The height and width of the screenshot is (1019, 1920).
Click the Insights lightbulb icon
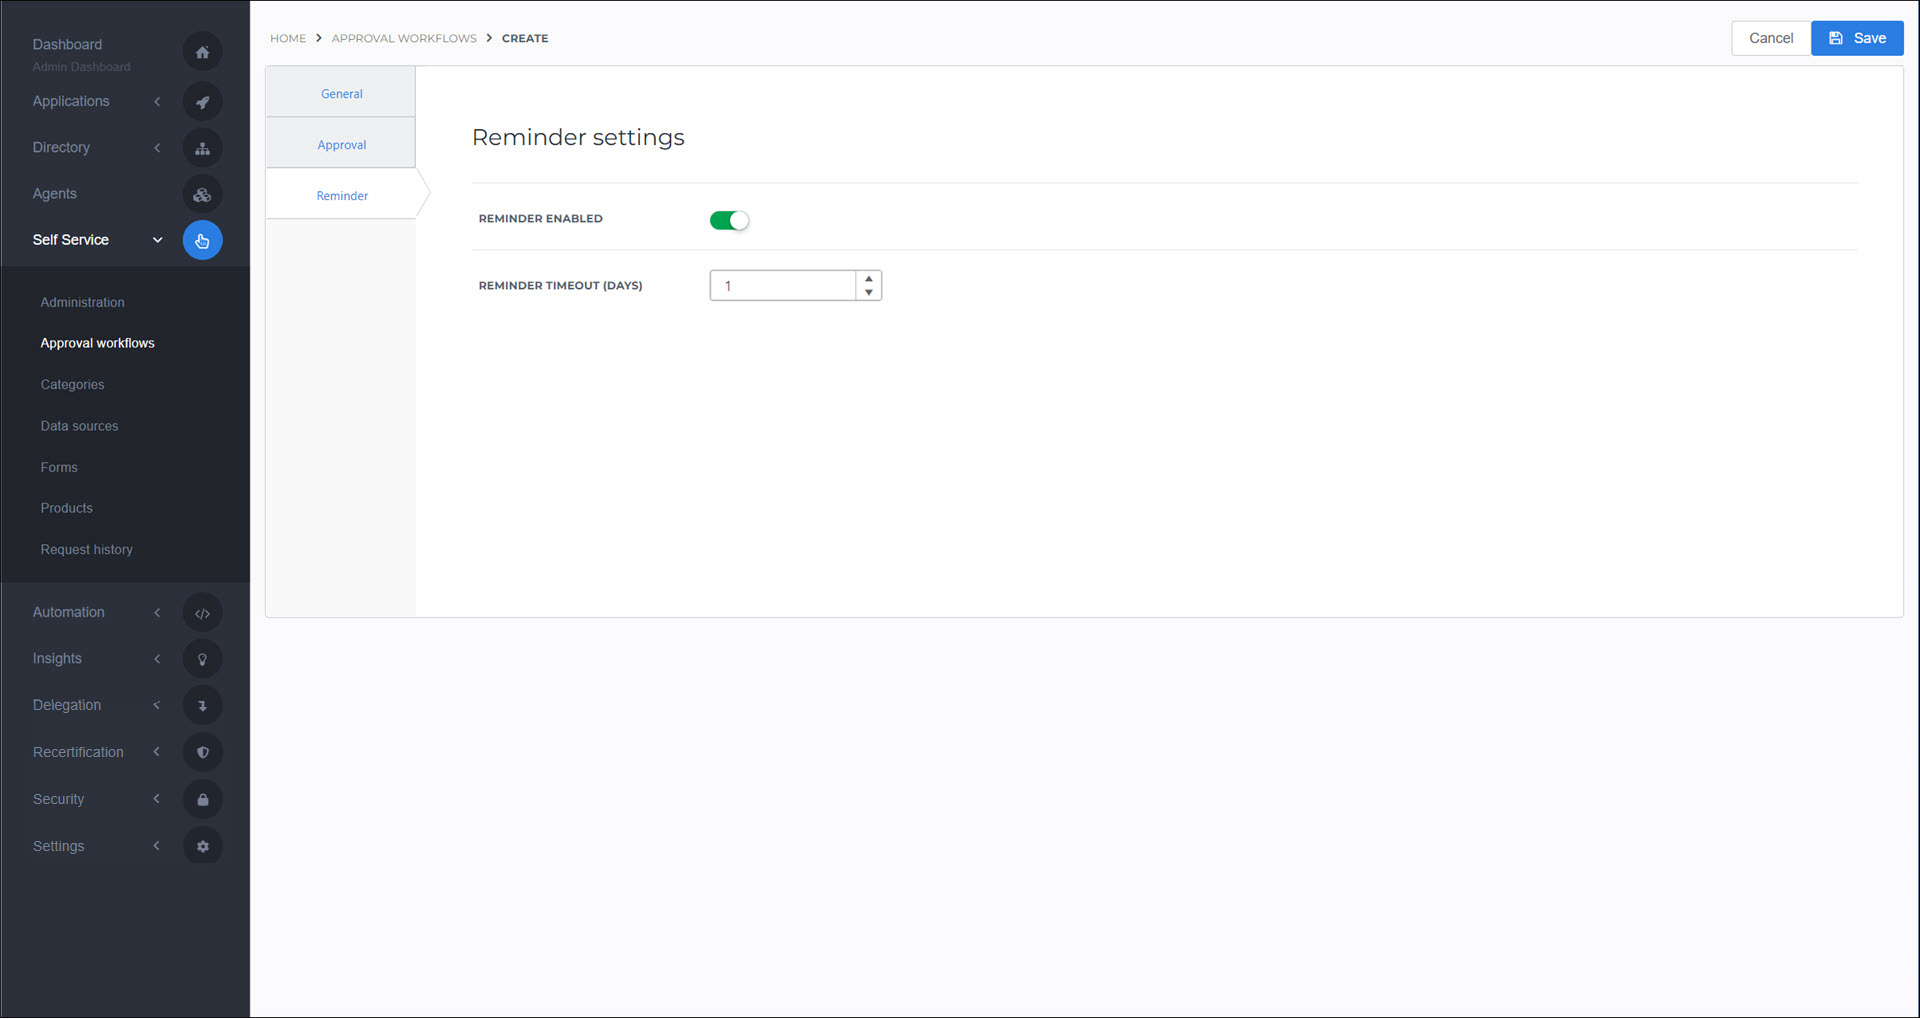202,658
